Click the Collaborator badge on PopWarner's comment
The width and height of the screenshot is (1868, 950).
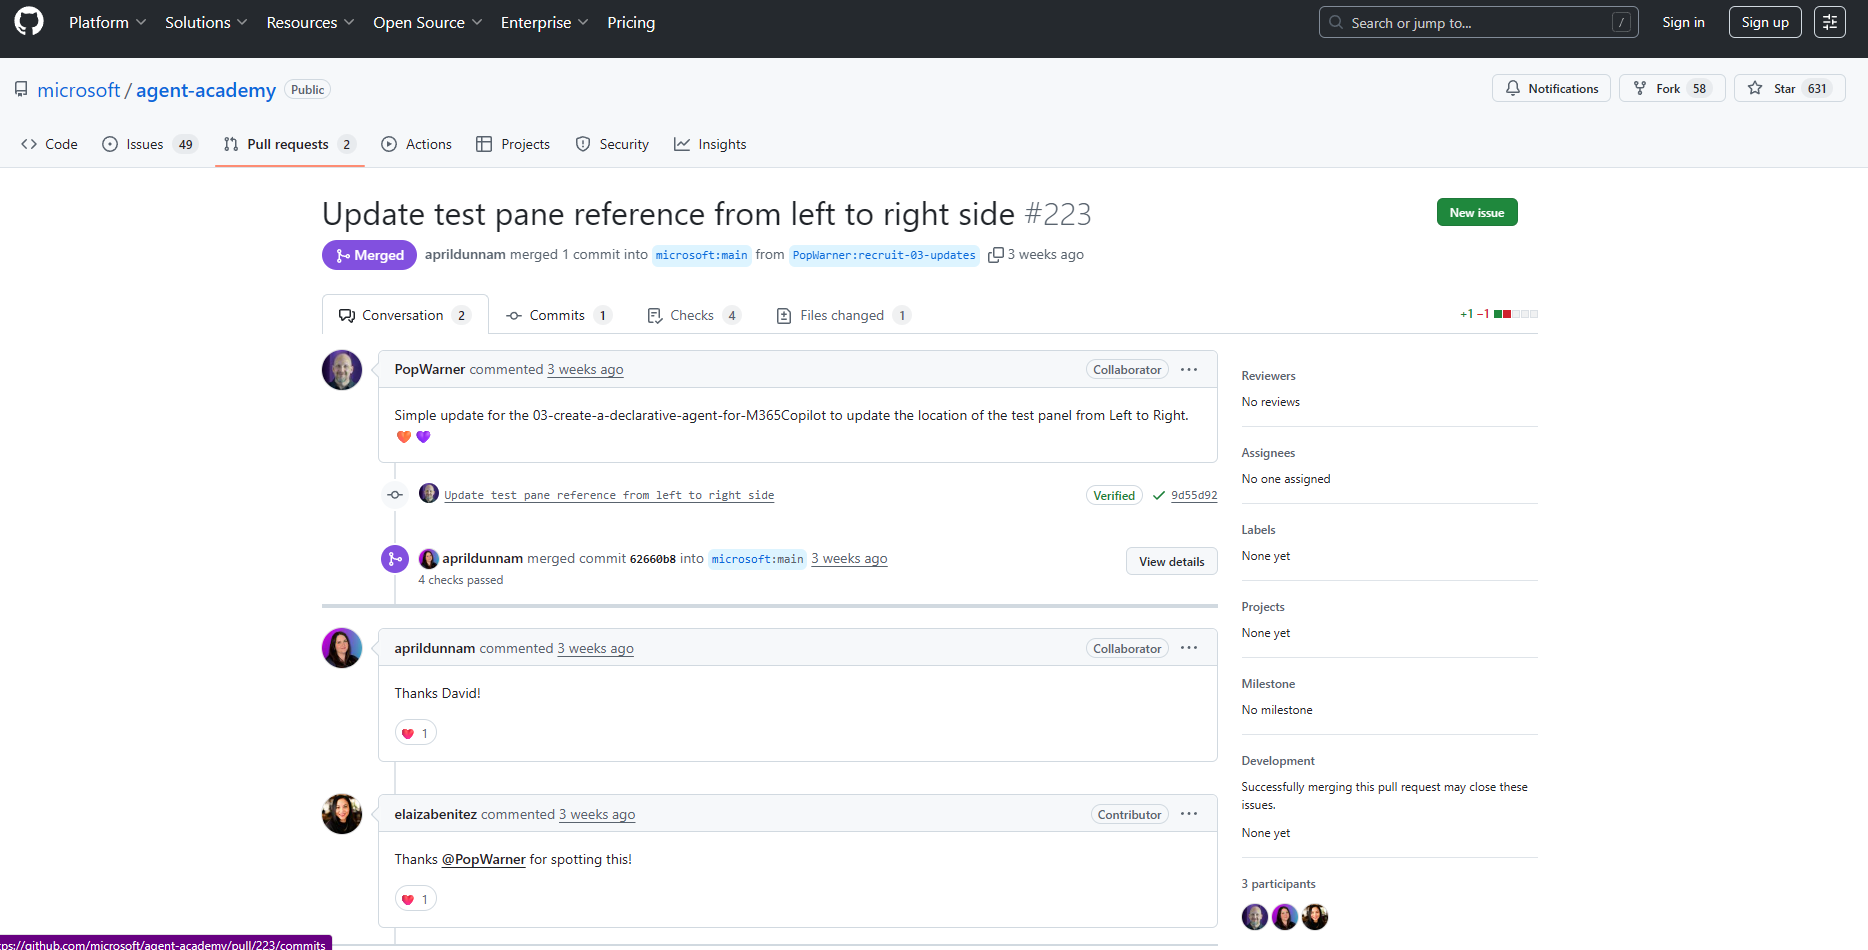tap(1126, 369)
